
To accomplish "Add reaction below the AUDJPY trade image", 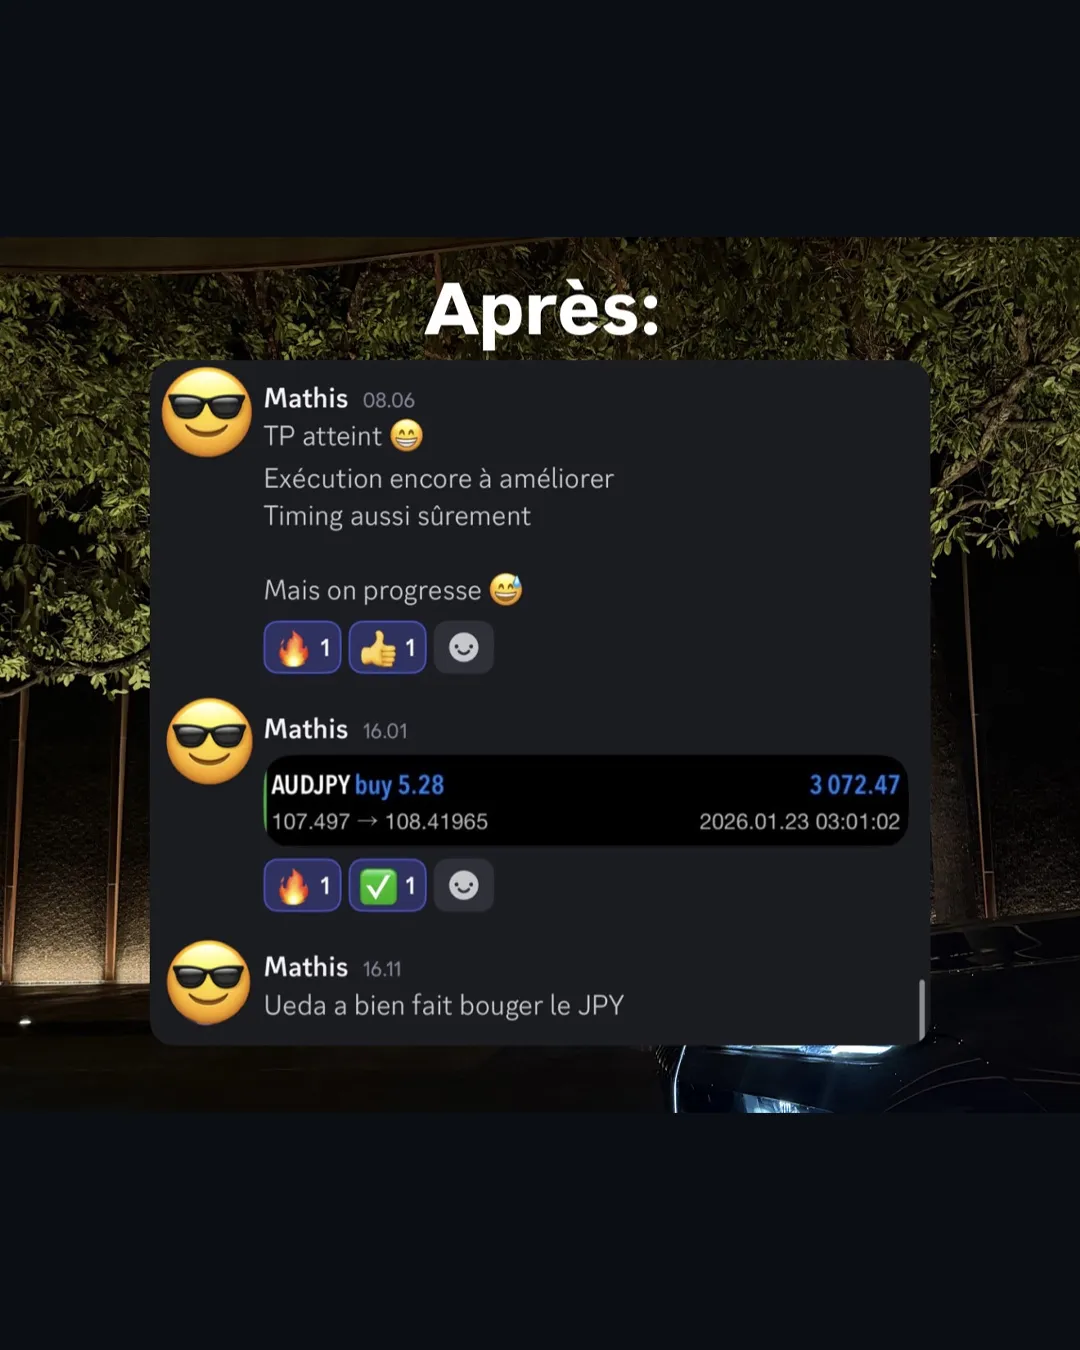I will pos(464,886).
